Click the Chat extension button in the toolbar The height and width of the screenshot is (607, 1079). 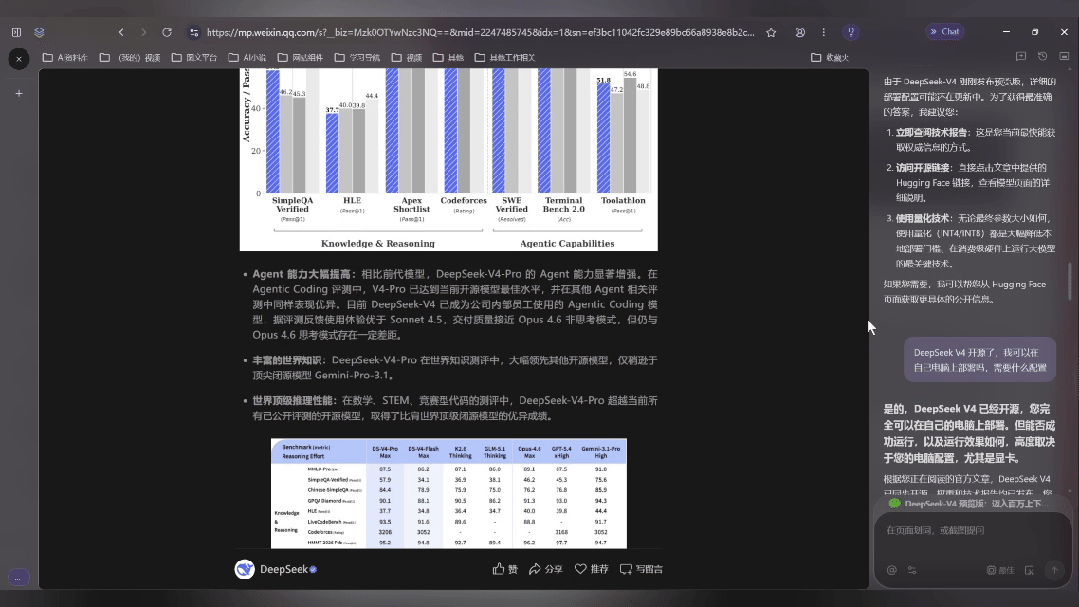[x=943, y=31]
